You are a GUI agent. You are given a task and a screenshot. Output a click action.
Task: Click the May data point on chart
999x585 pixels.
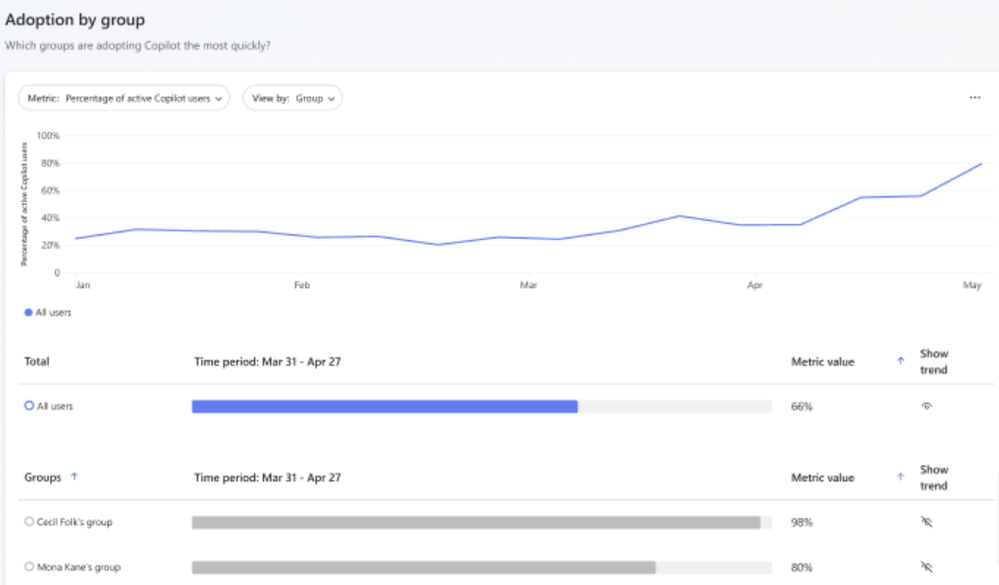(x=980, y=164)
